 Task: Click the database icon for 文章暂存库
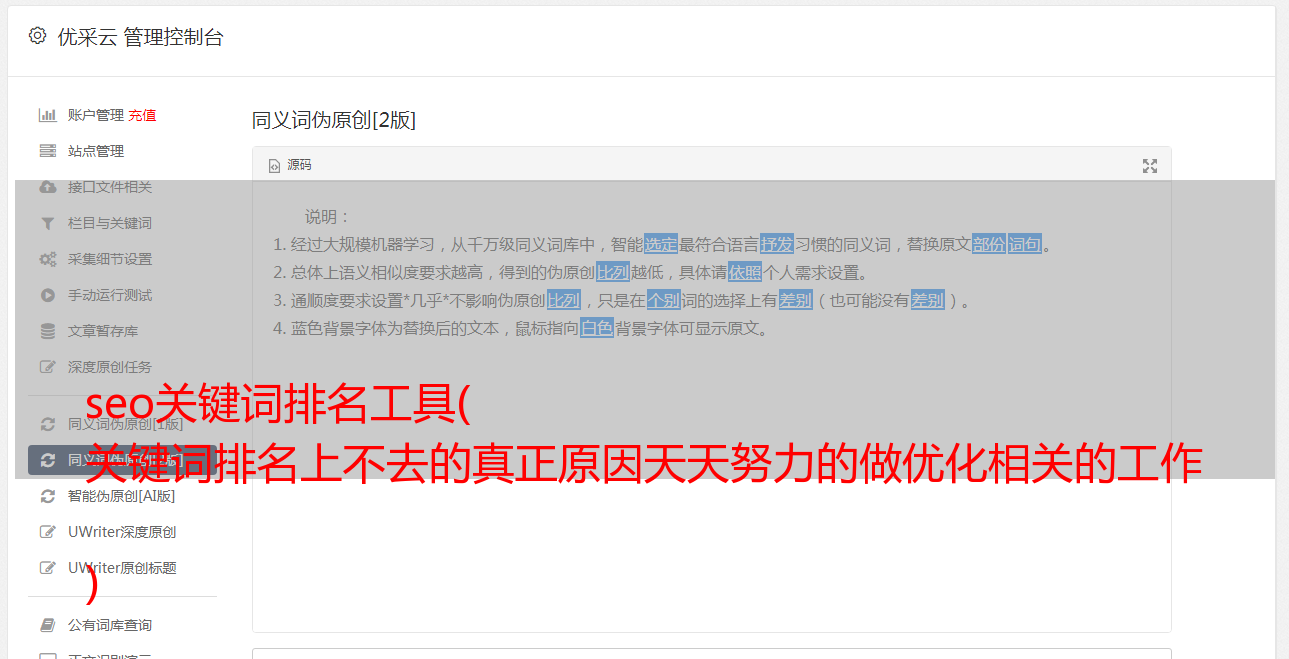point(47,331)
